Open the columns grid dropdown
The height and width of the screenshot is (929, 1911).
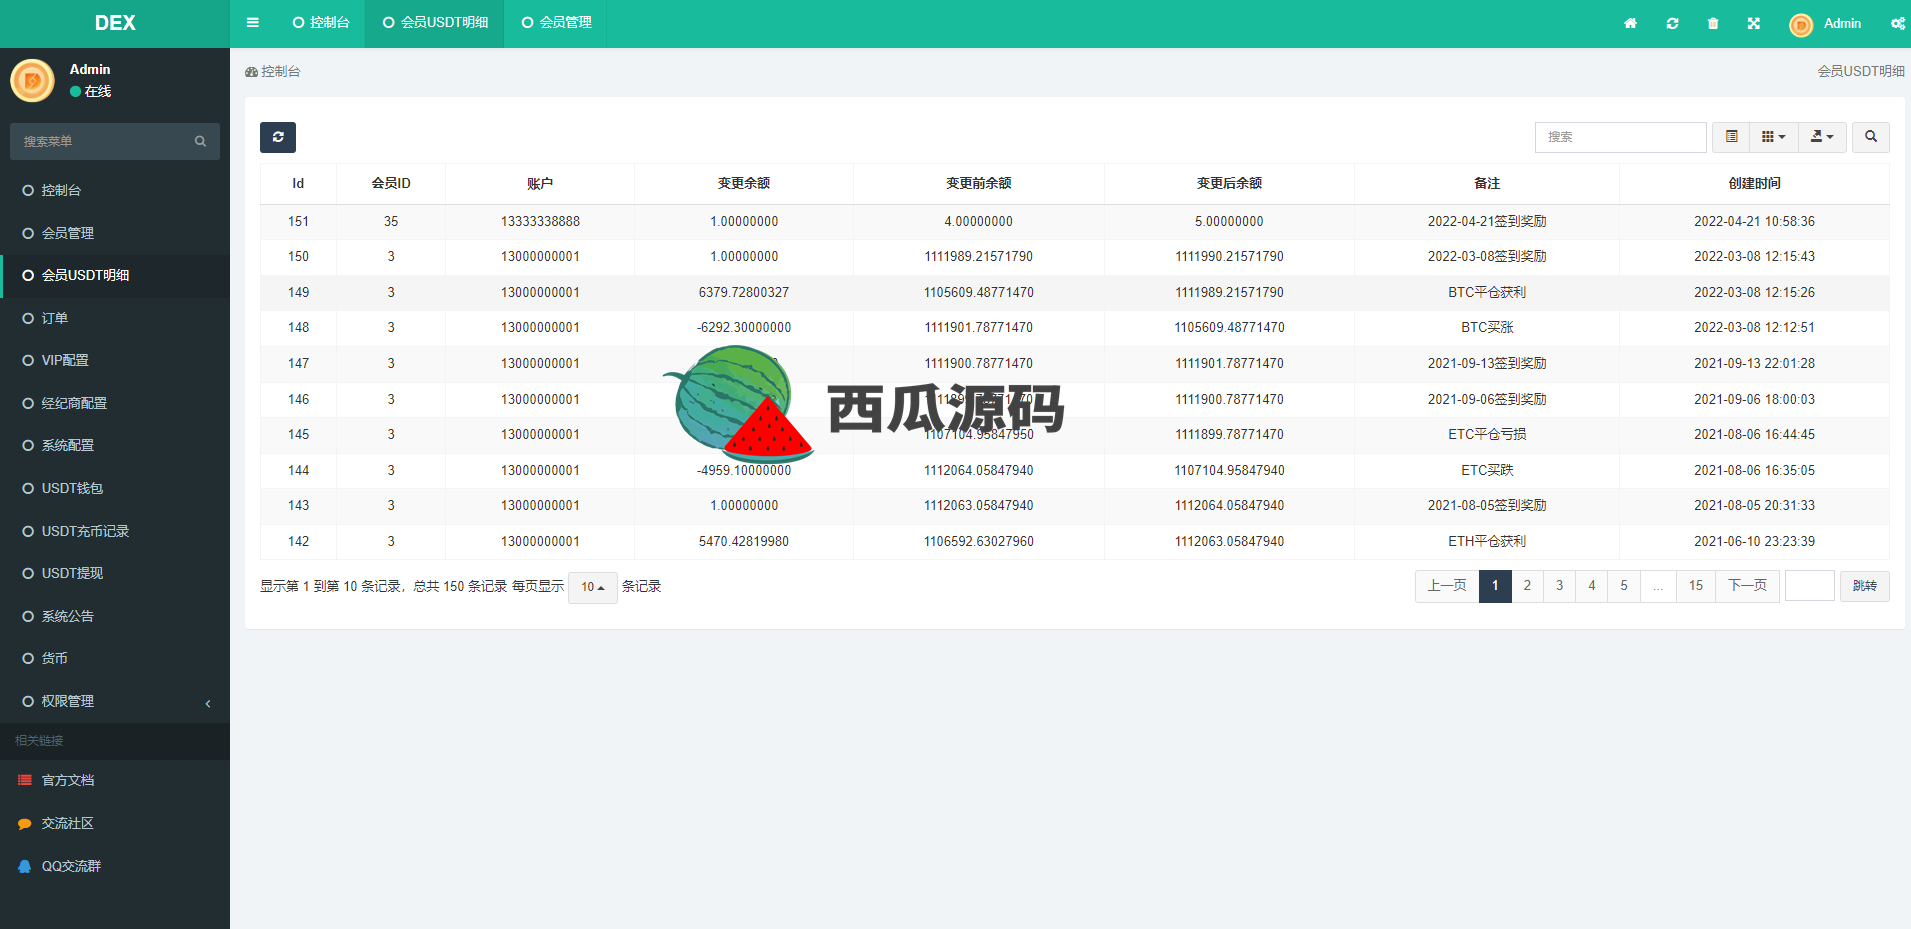pos(1773,137)
